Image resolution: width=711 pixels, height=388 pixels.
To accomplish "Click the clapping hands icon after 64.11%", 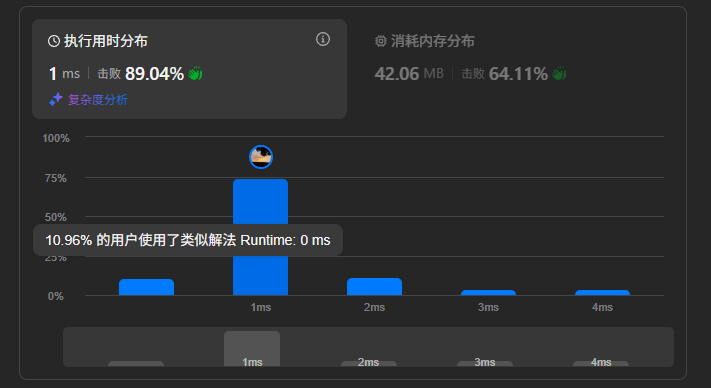I will [559, 73].
